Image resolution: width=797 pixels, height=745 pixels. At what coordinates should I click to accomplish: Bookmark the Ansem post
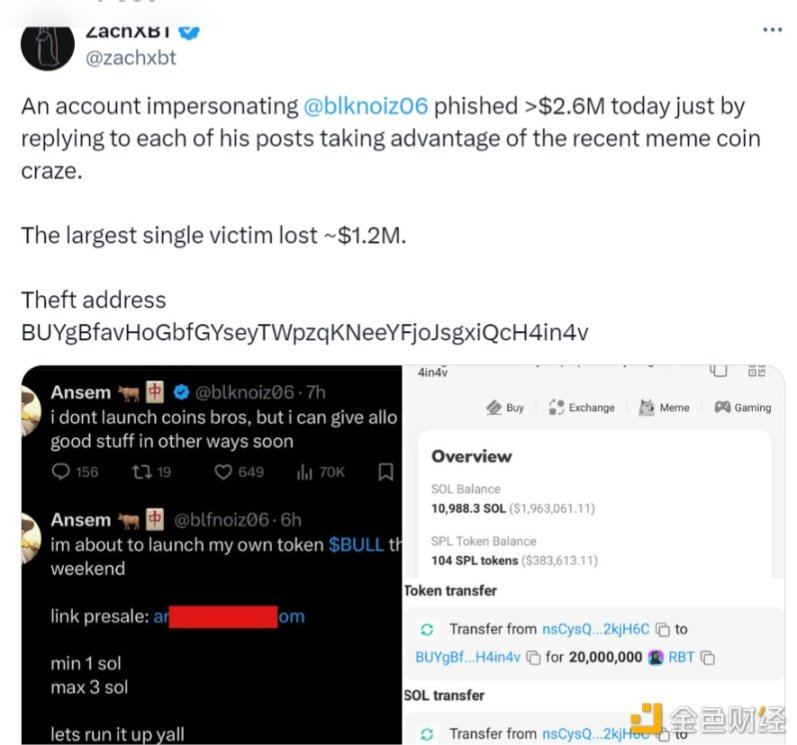point(386,472)
